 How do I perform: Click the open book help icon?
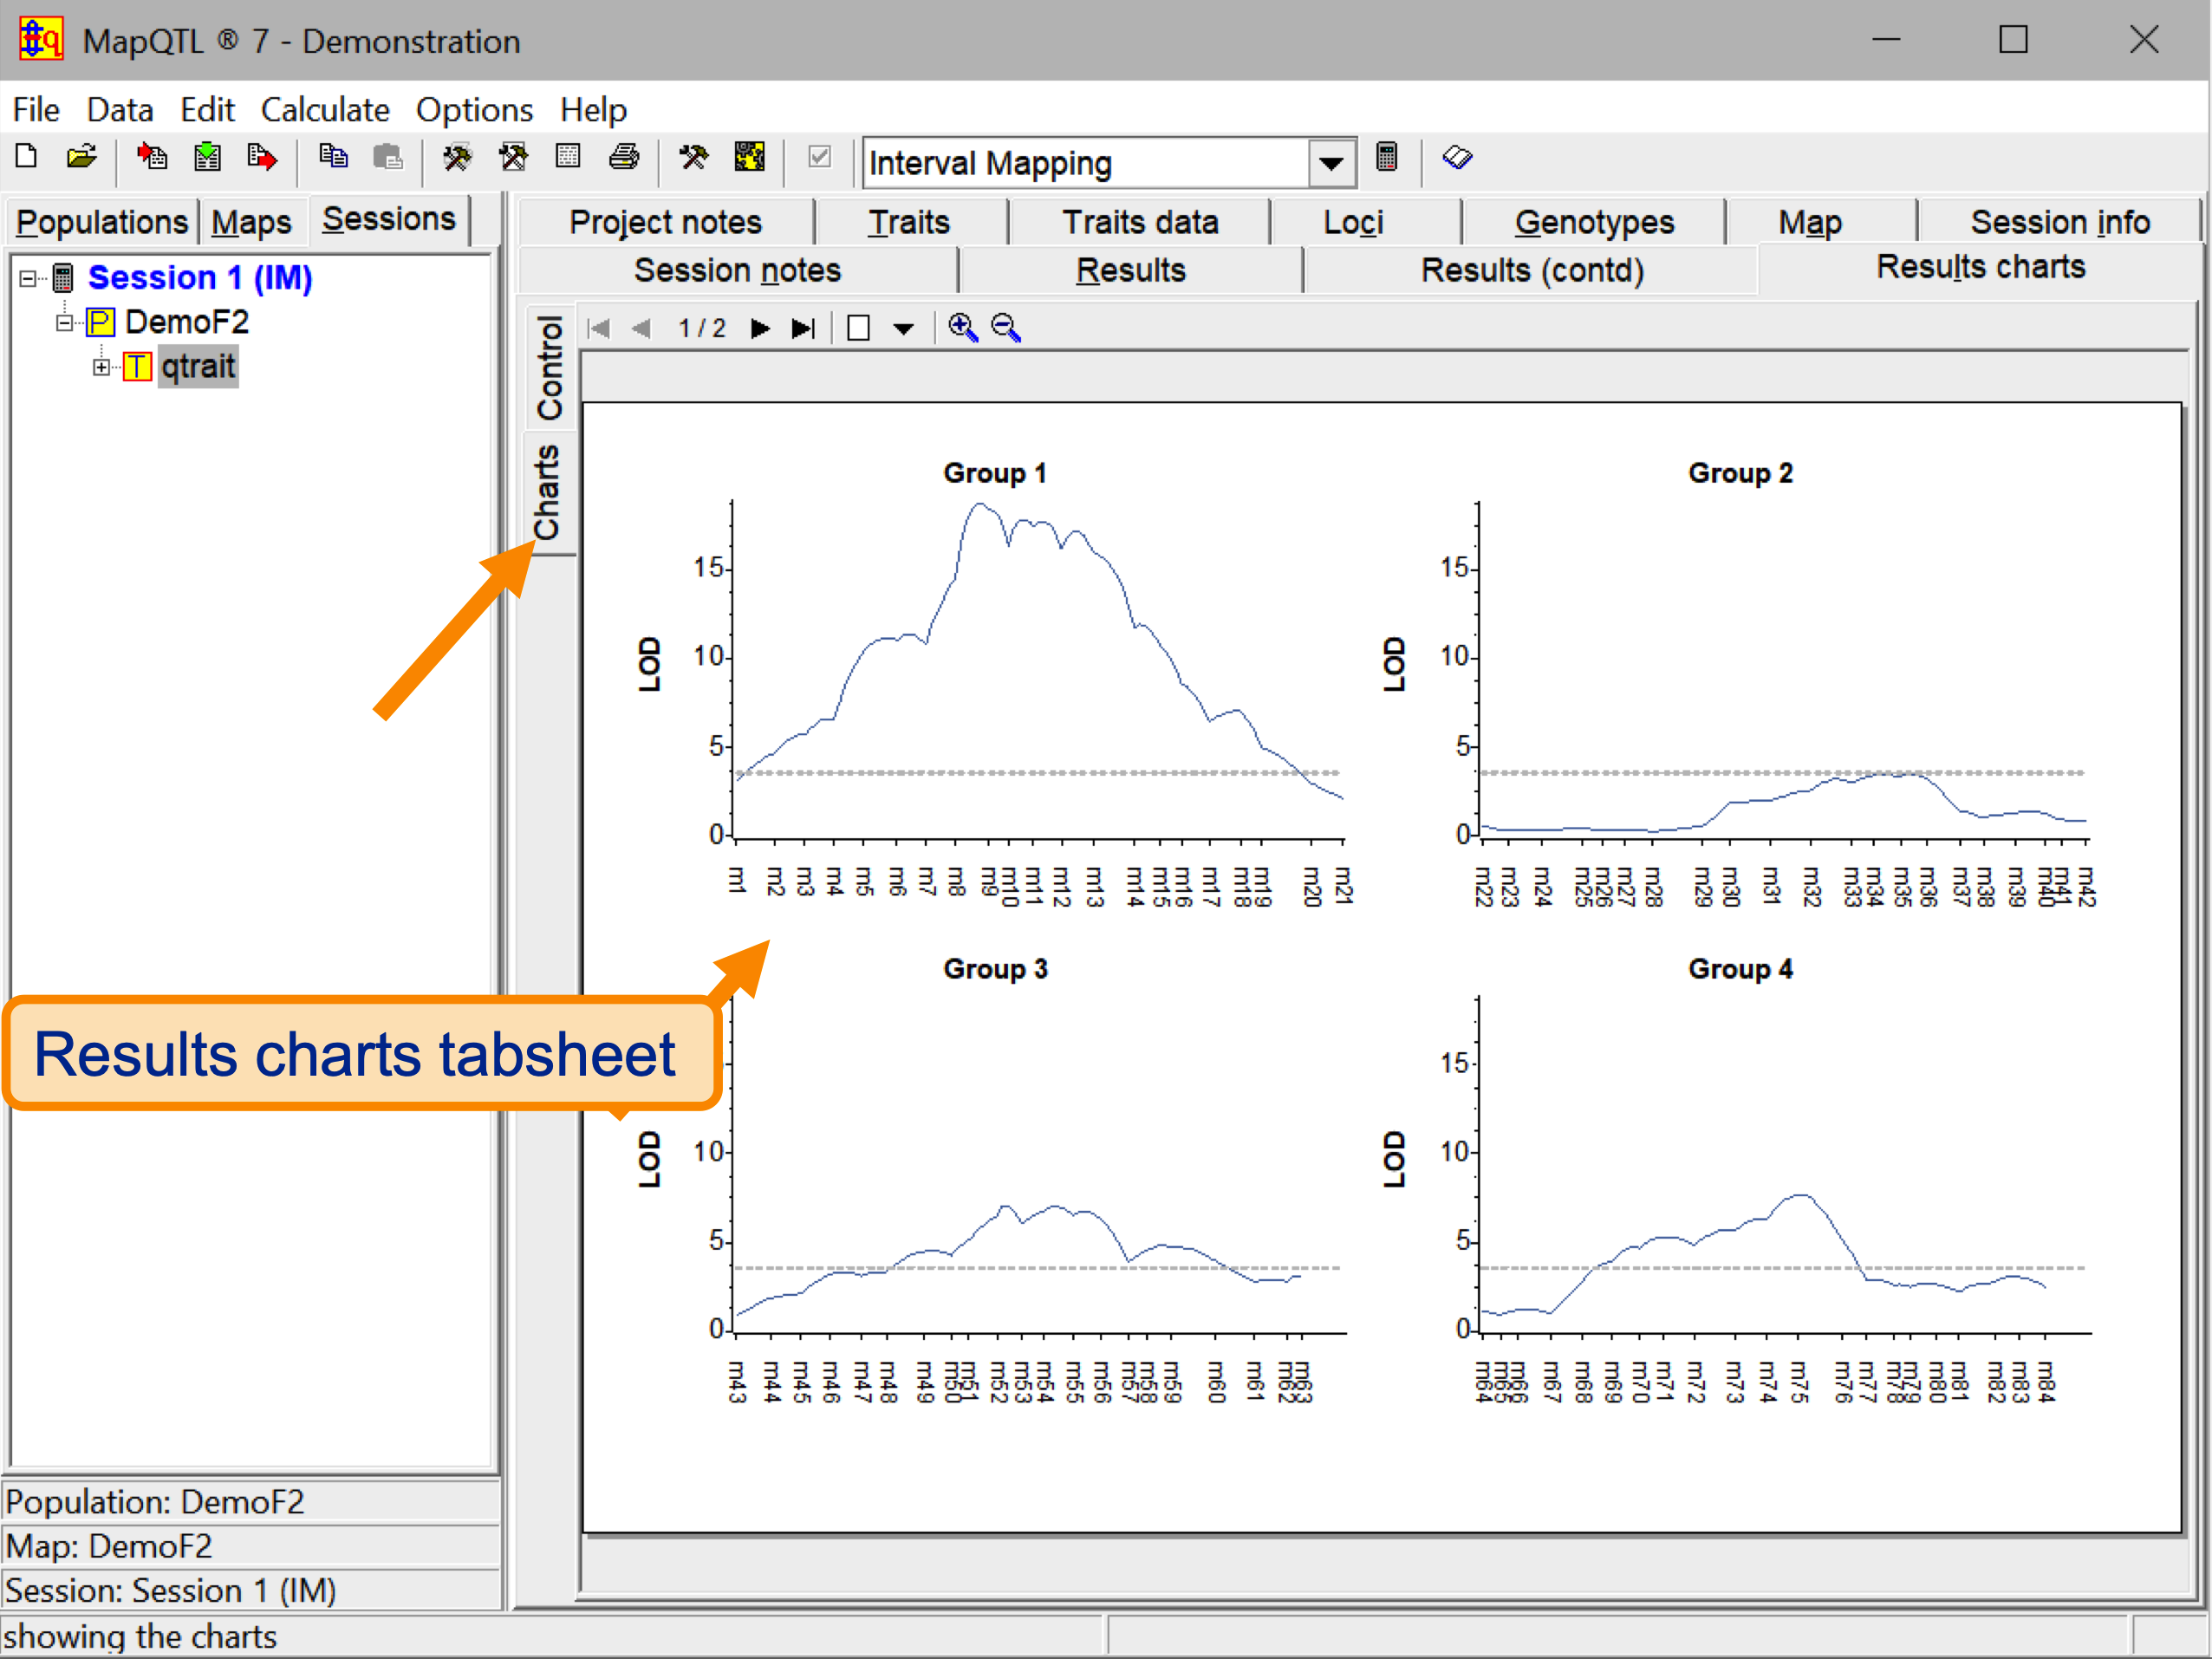coord(1457,158)
